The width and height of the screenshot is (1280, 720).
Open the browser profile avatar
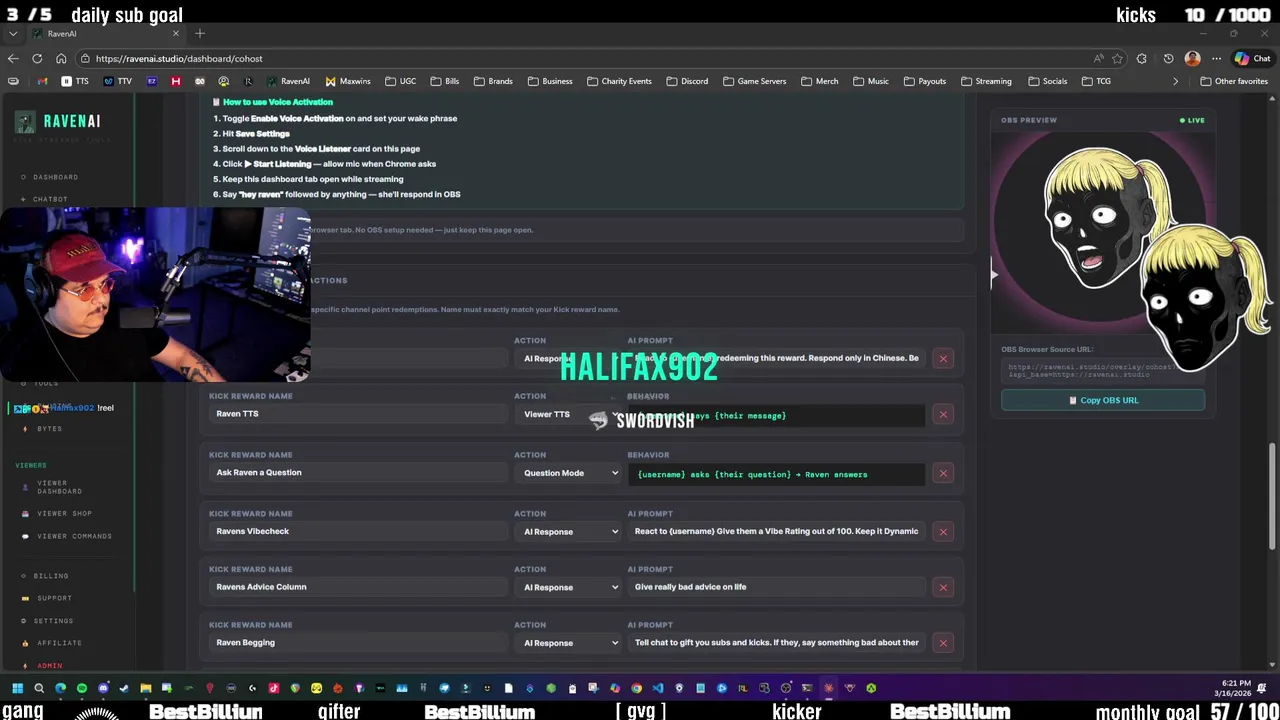(1192, 58)
